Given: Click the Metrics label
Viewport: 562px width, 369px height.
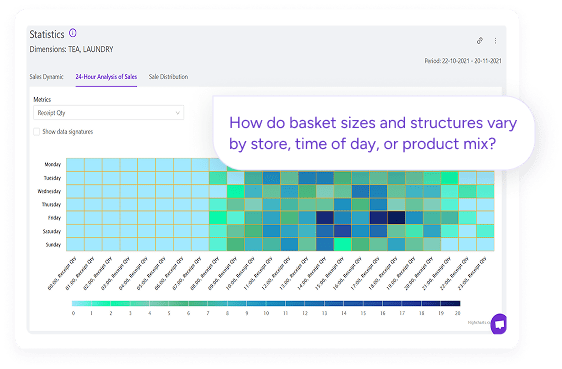Looking at the screenshot, I should point(42,100).
